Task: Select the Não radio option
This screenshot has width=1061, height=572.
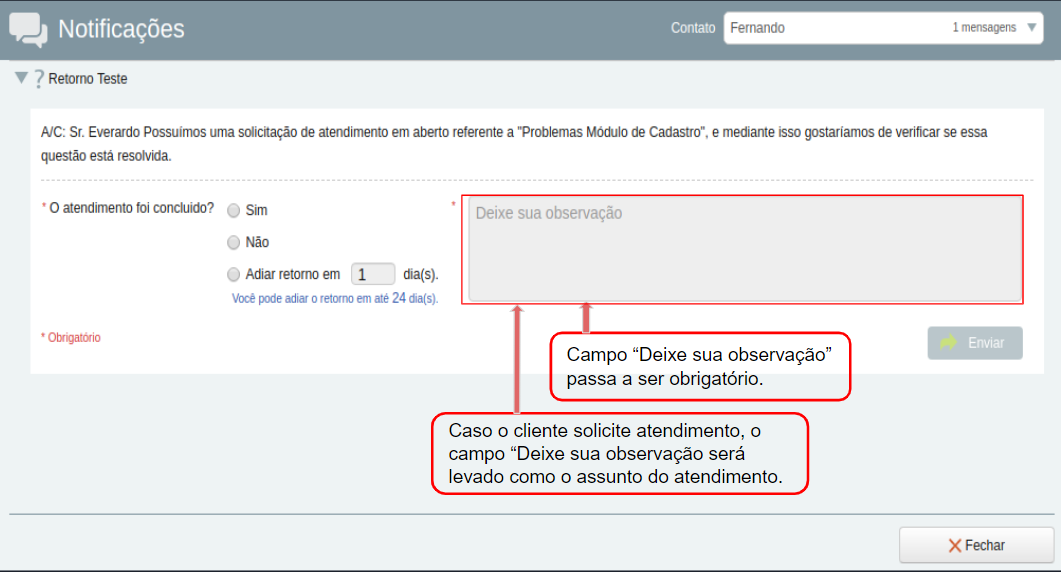Action: (233, 242)
